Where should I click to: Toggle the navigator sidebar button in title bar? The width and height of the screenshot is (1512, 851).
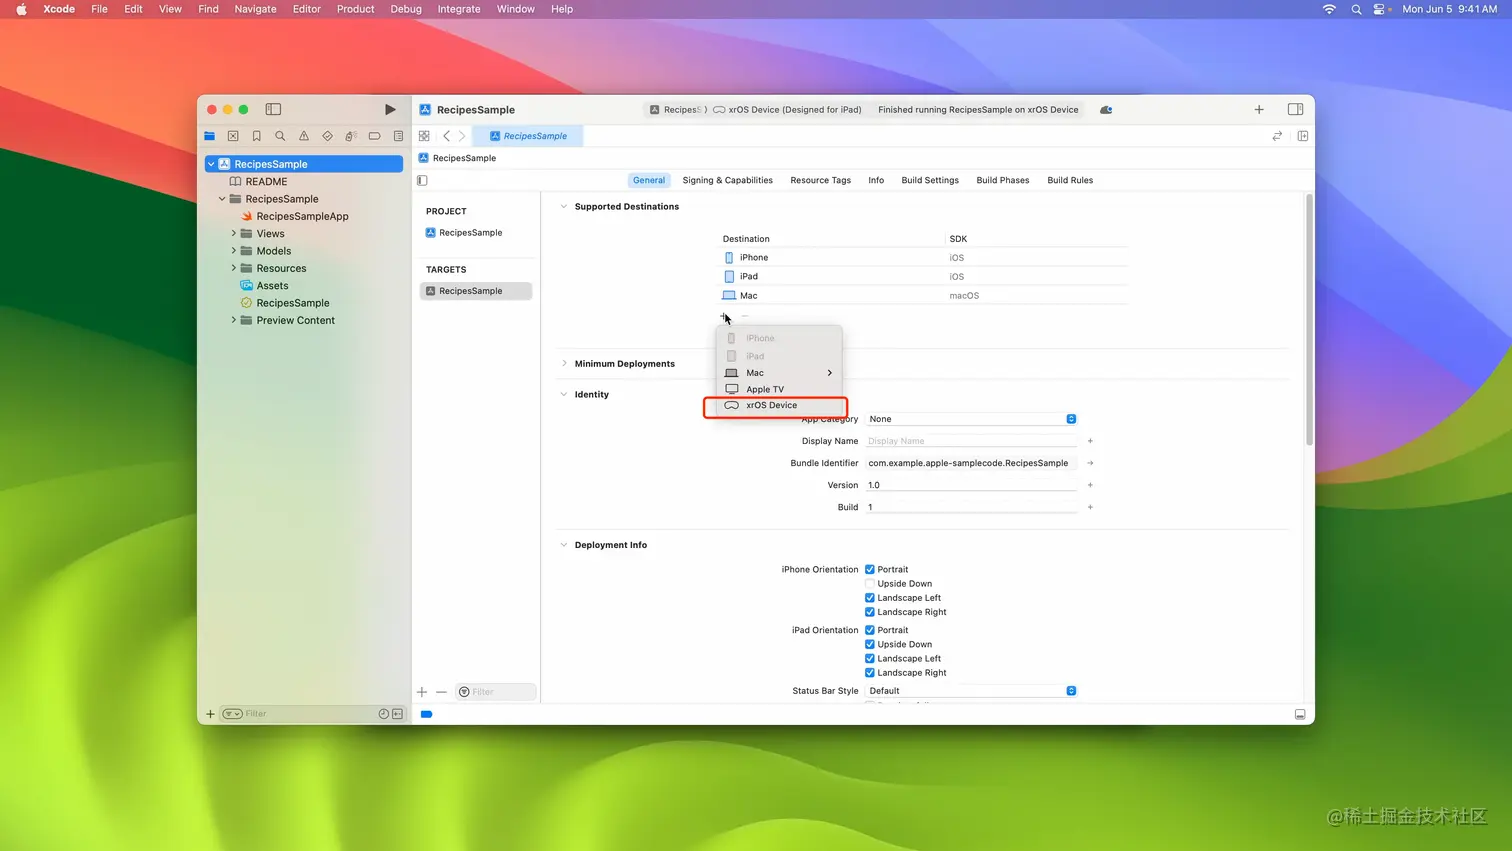(x=273, y=109)
